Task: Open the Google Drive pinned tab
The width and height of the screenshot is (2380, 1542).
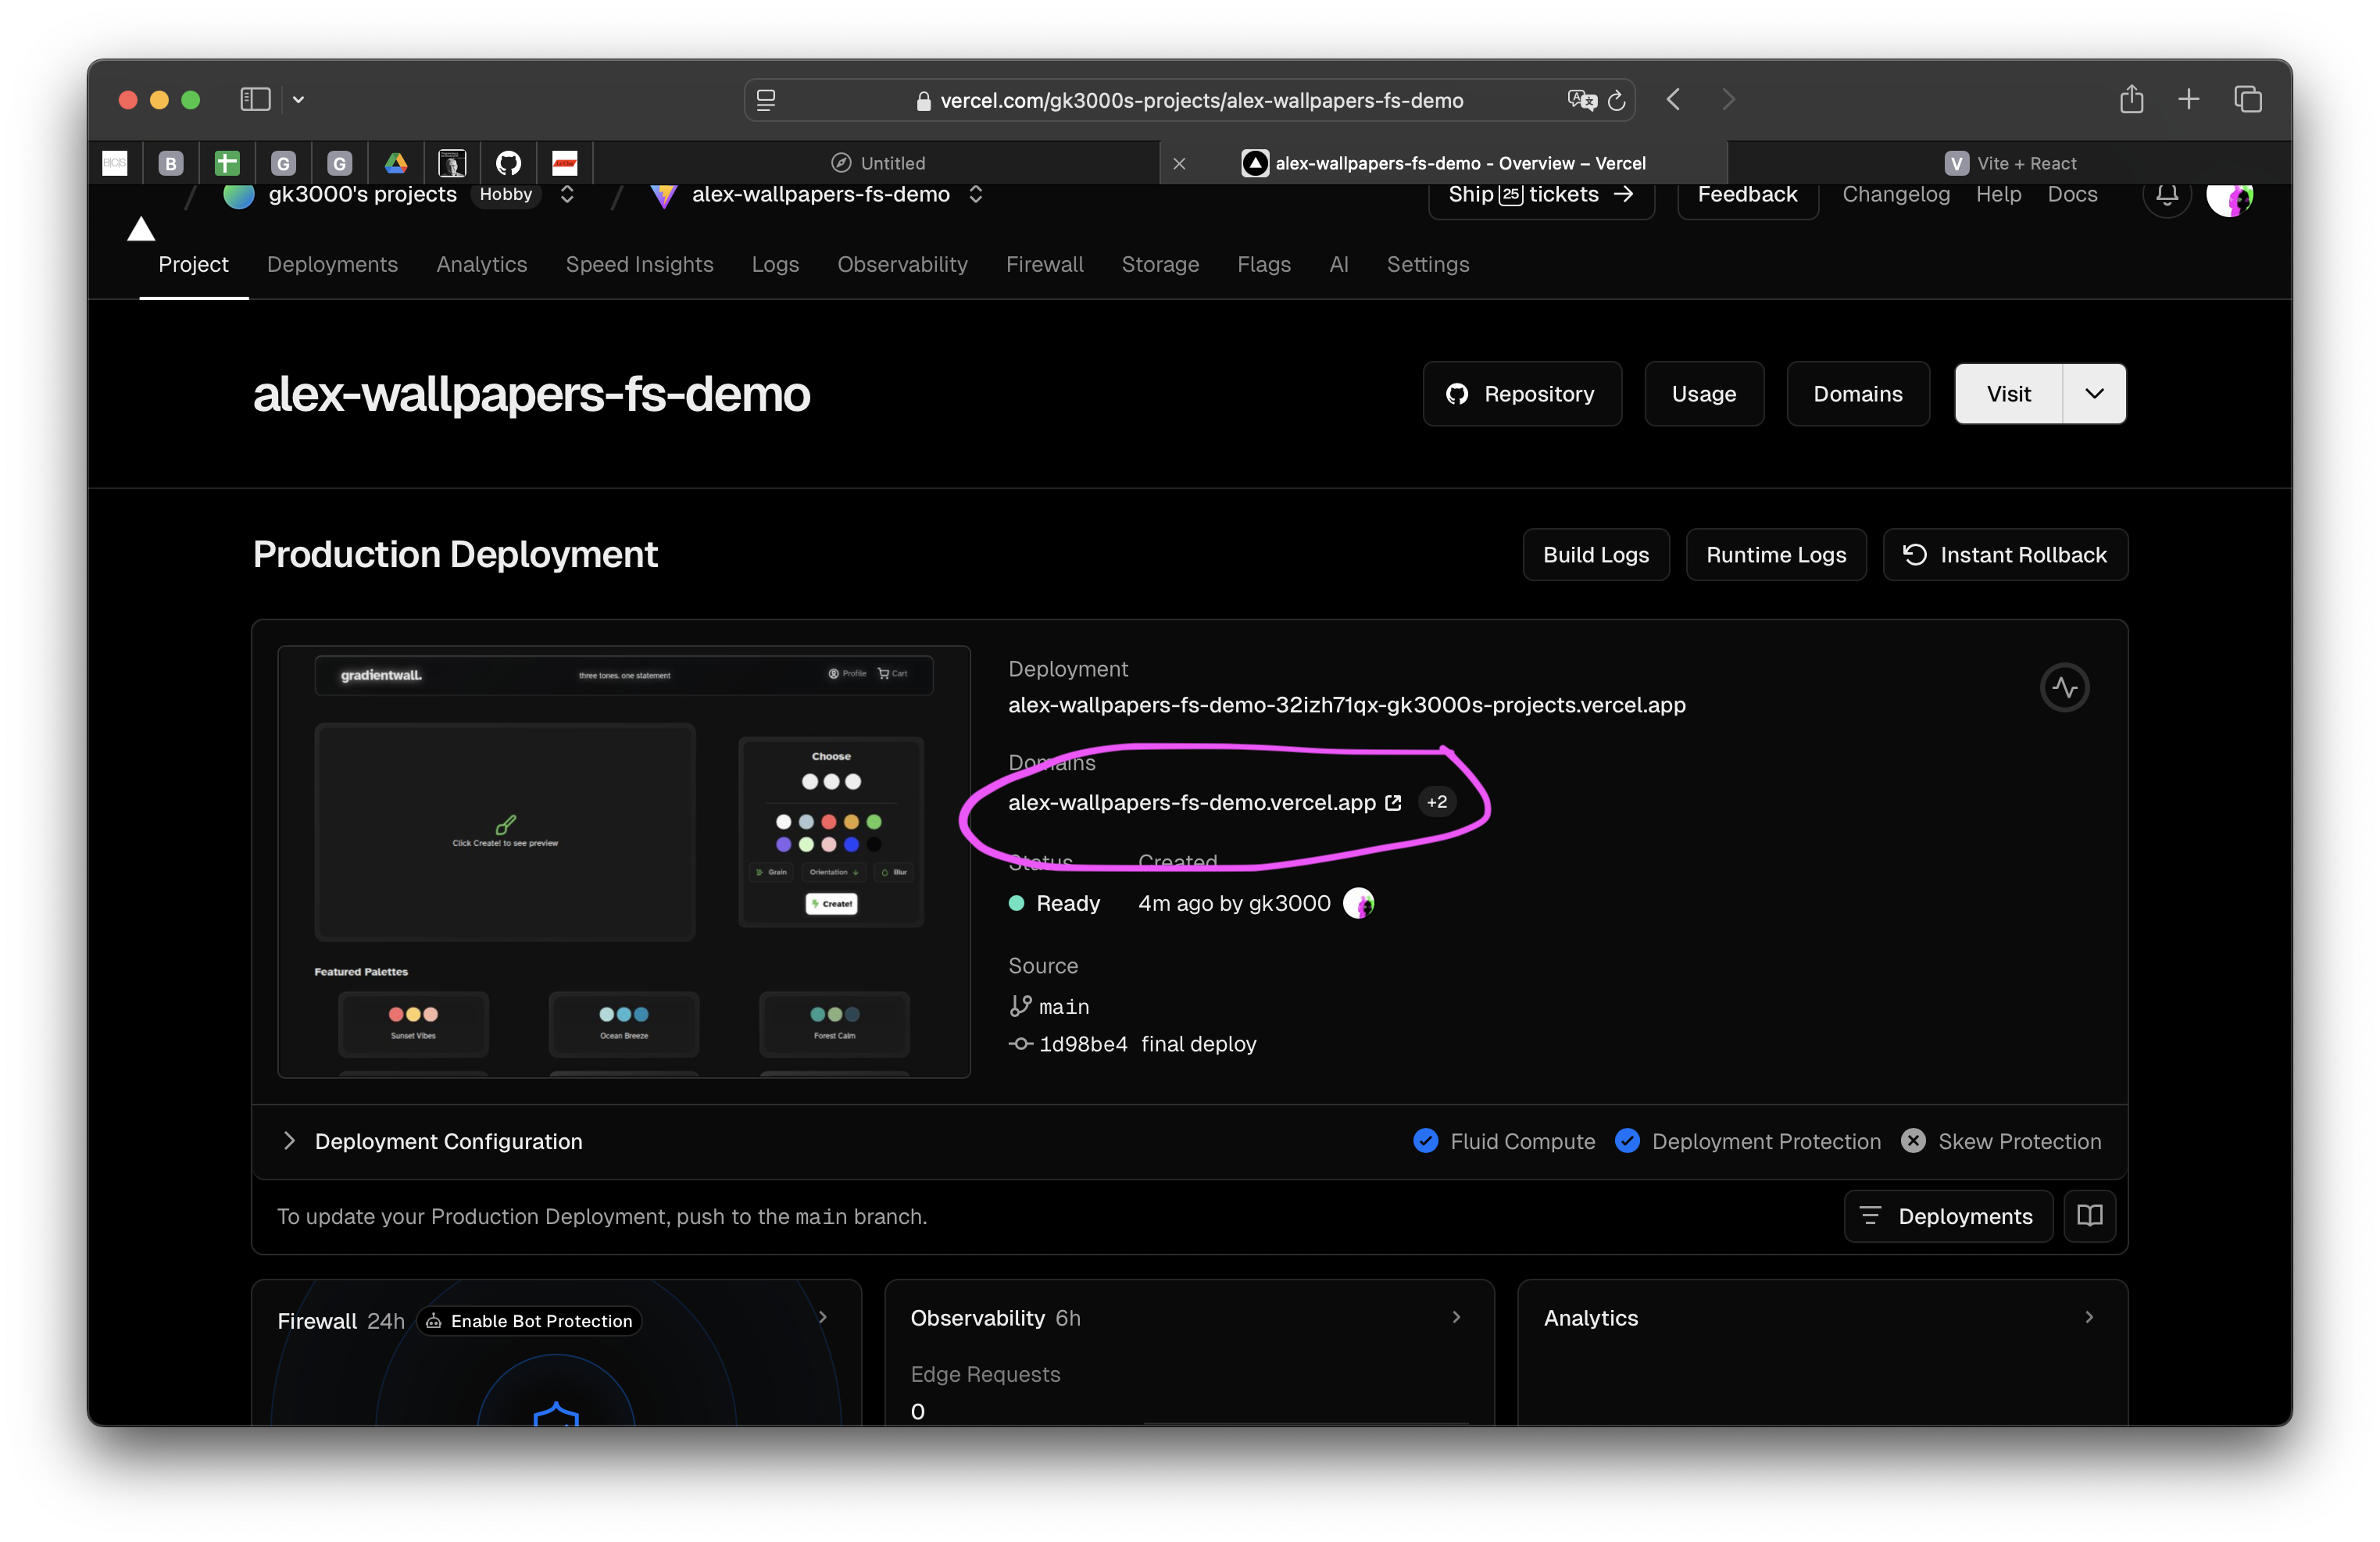Action: coord(396,163)
